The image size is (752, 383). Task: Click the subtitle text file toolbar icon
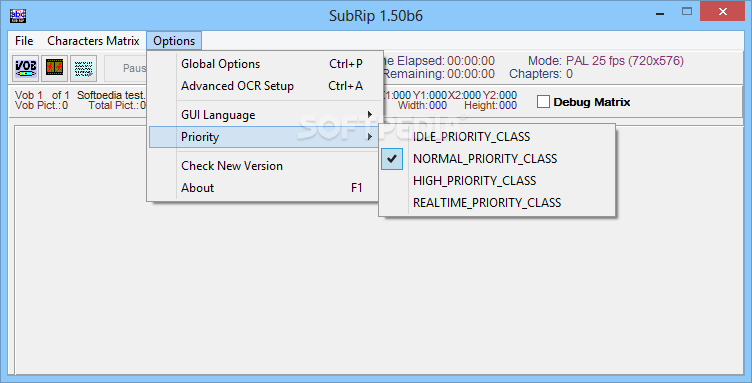coord(83,69)
